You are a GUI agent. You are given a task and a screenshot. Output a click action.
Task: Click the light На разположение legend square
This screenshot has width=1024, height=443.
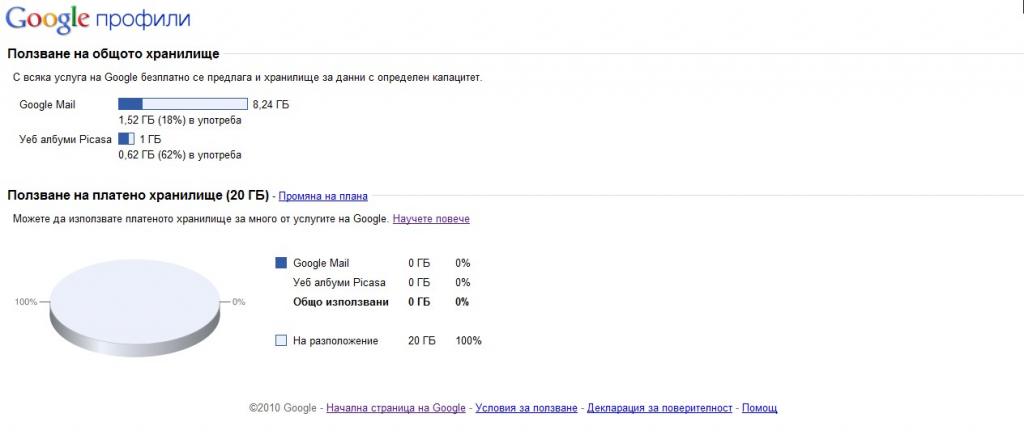point(281,341)
